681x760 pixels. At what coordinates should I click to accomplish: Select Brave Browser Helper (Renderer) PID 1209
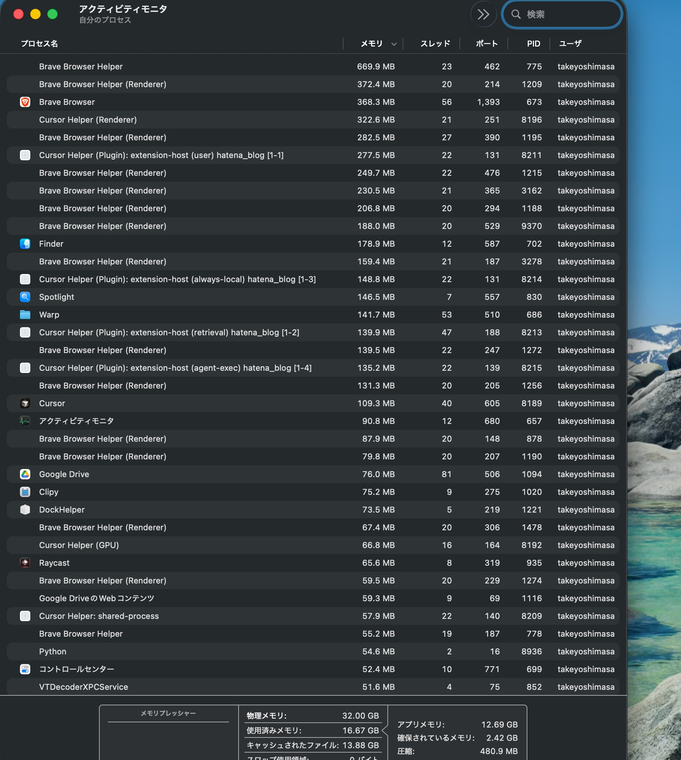click(313, 84)
